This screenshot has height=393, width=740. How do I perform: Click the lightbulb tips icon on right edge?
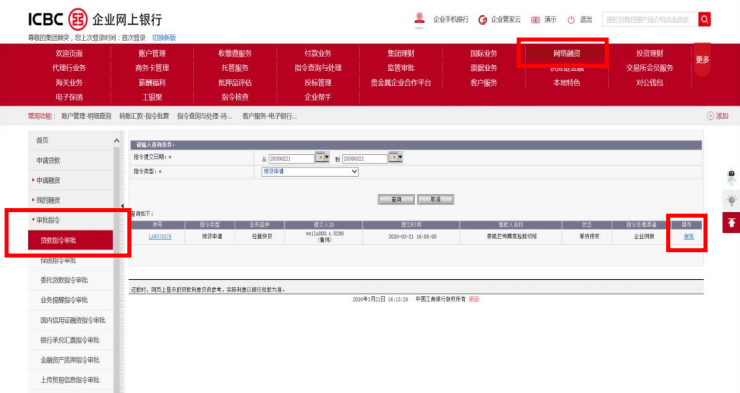coord(732,200)
